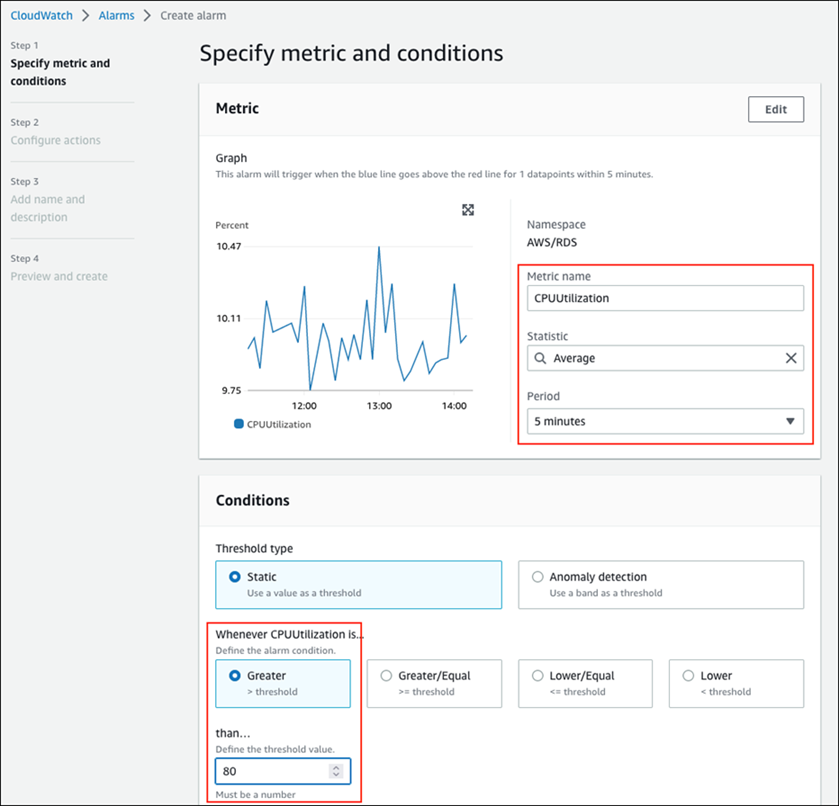Click the fullscreen expand icon above the graph
This screenshot has width=839, height=806.
point(467,210)
